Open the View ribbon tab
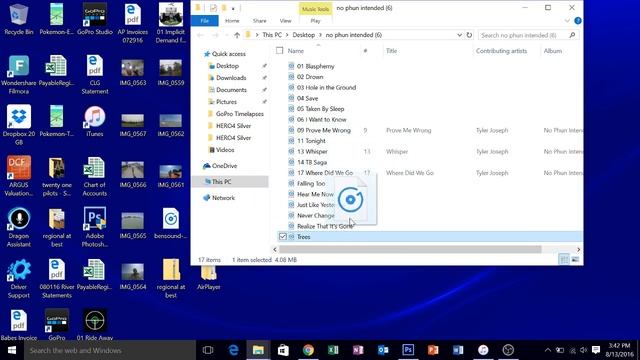The width and height of the screenshot is (640, 360). 285,21
